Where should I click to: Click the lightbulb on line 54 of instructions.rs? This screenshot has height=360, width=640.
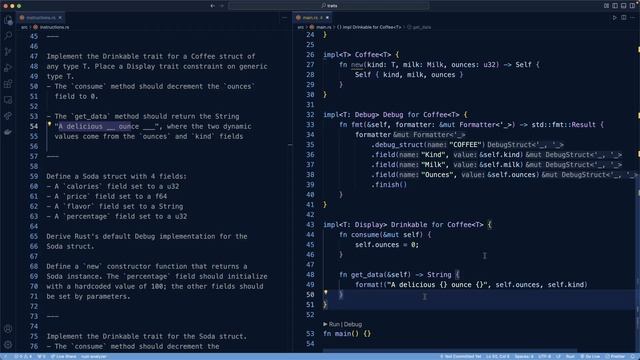[x=49, y=124]
